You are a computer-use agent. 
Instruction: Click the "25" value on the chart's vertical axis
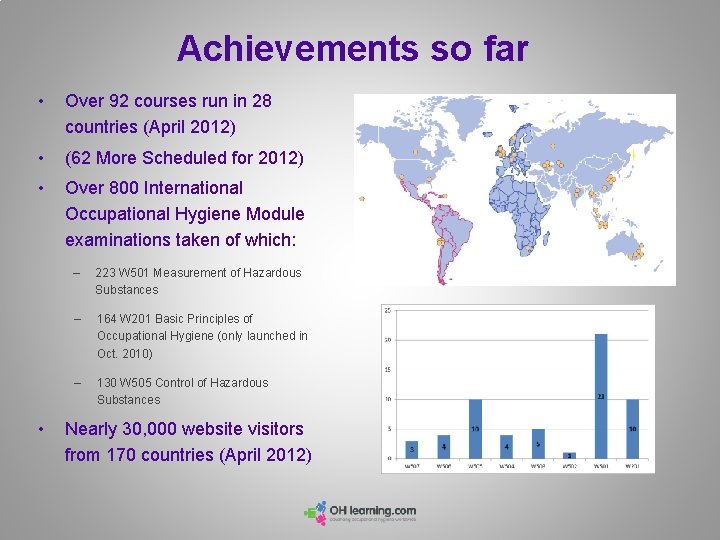(388, 311)
